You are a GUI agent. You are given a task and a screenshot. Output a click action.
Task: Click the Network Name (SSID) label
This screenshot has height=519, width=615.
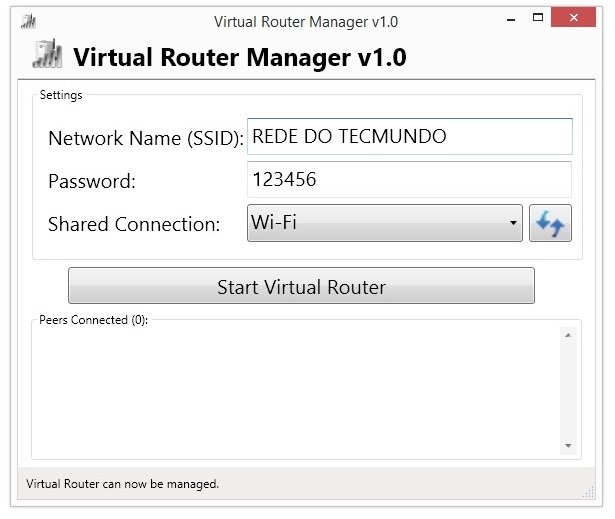pyautogui.click(x=146, y=138)
